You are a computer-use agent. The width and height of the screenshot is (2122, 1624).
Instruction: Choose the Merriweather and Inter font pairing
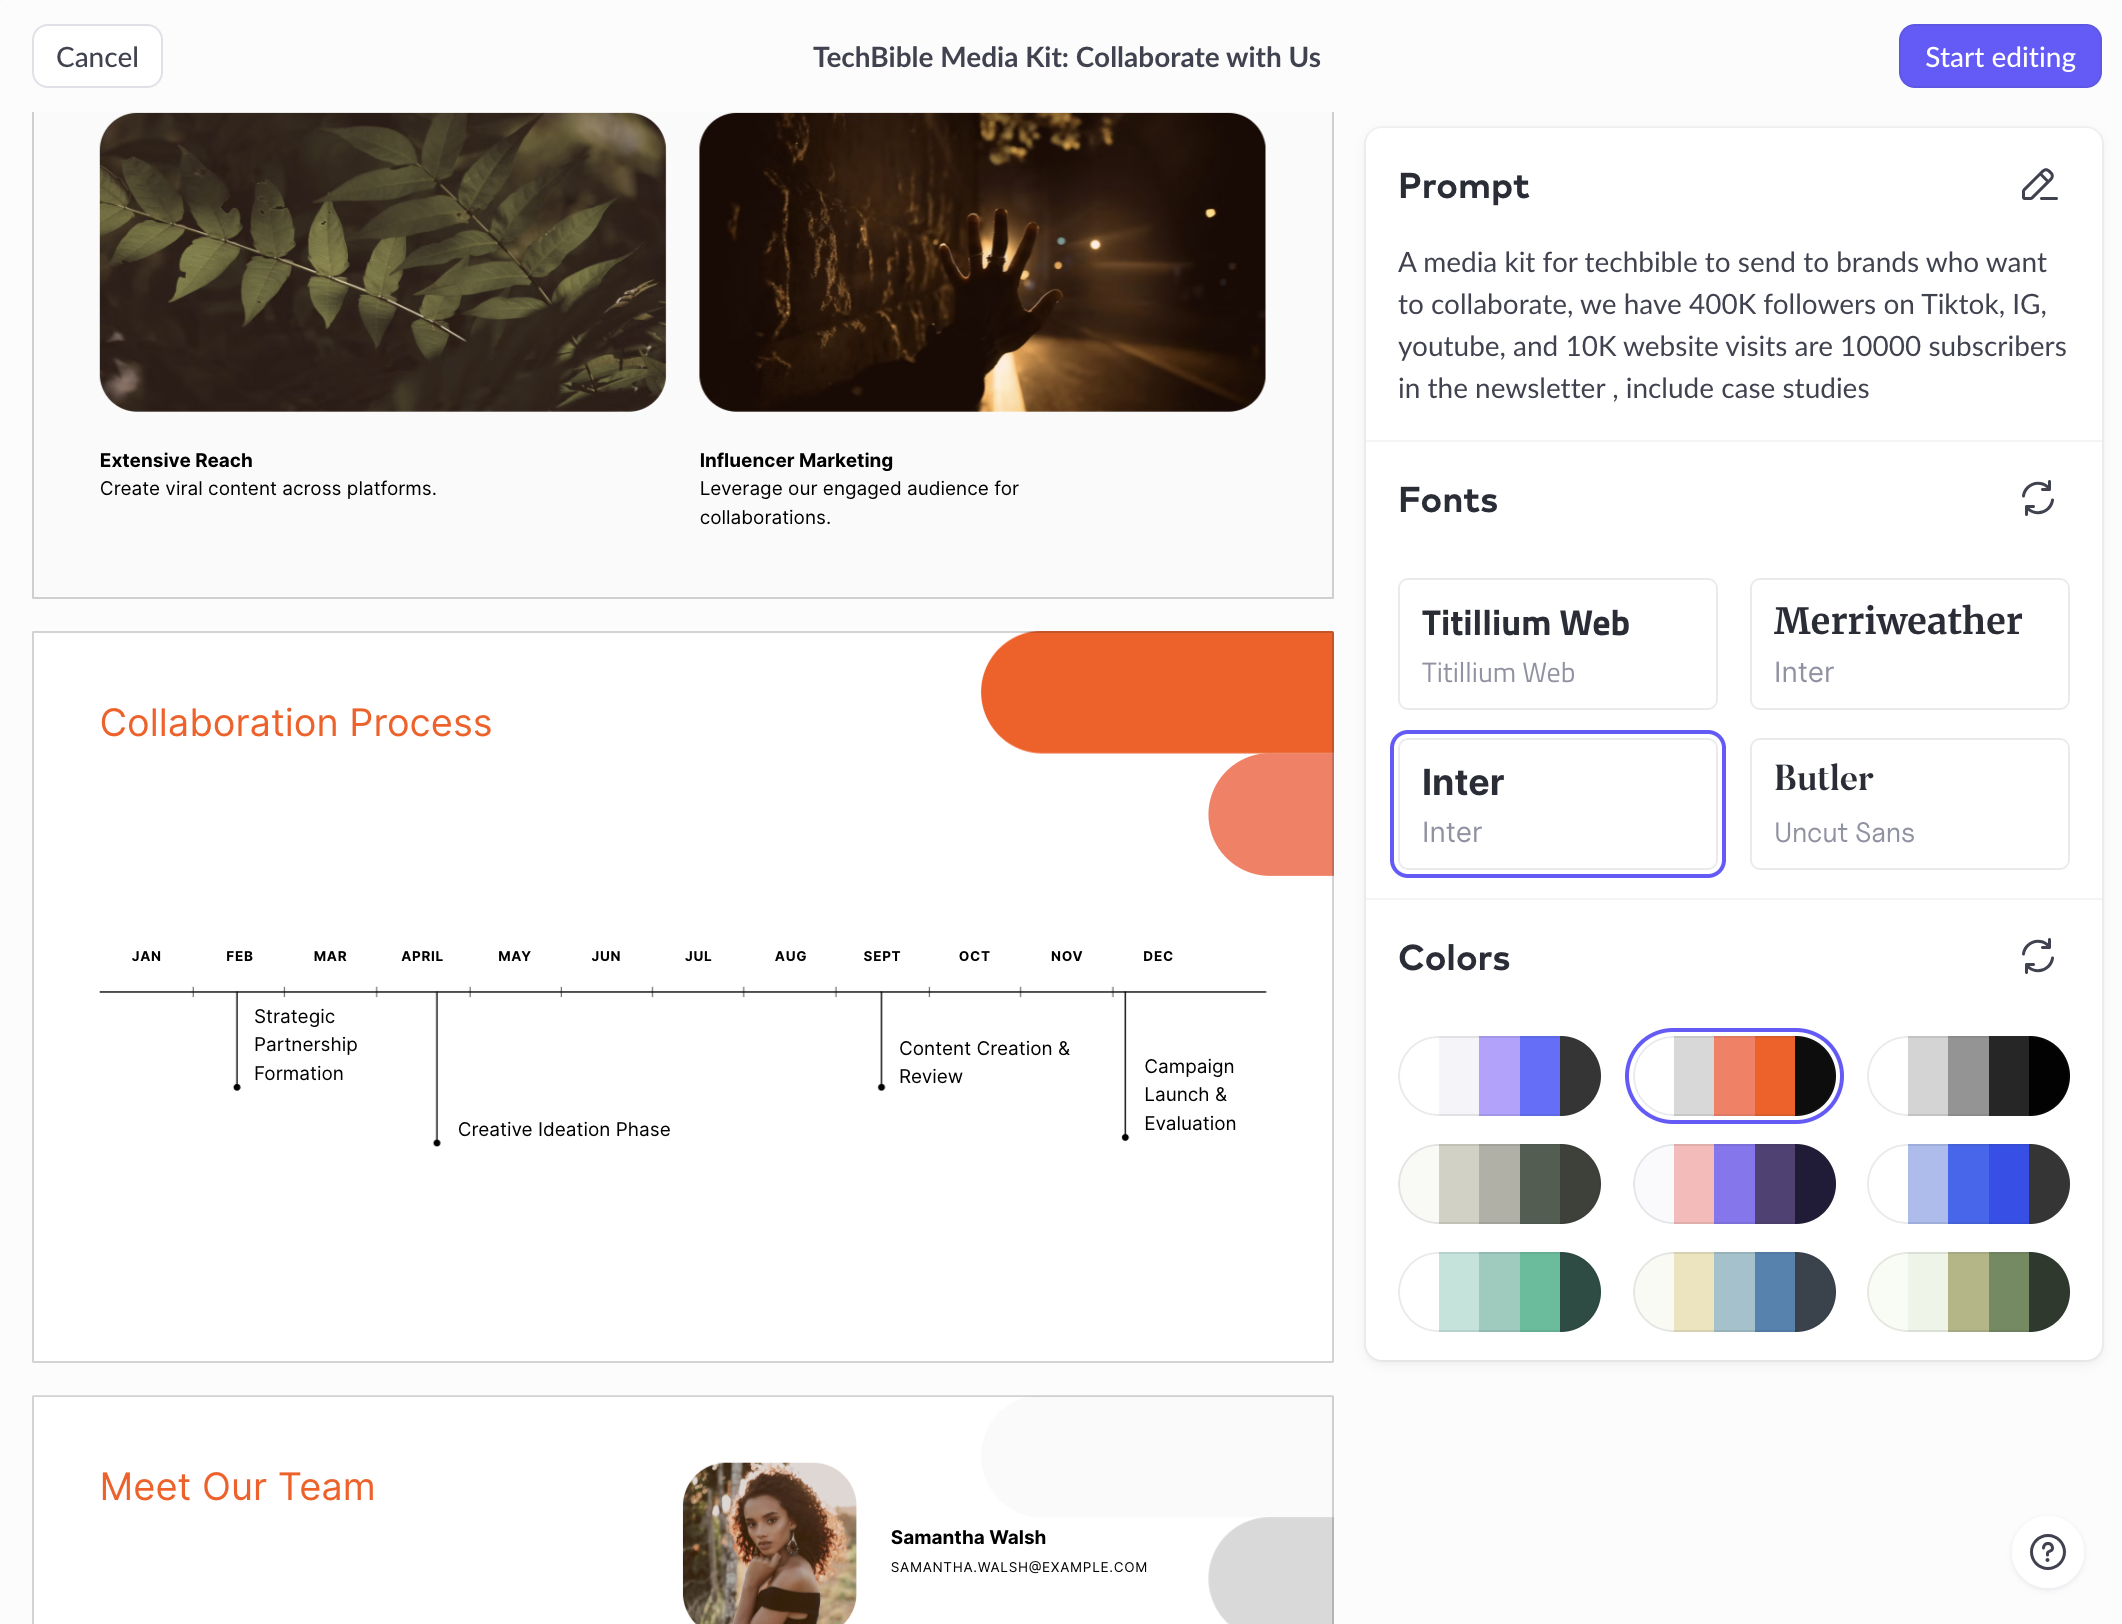(1910, 644)
